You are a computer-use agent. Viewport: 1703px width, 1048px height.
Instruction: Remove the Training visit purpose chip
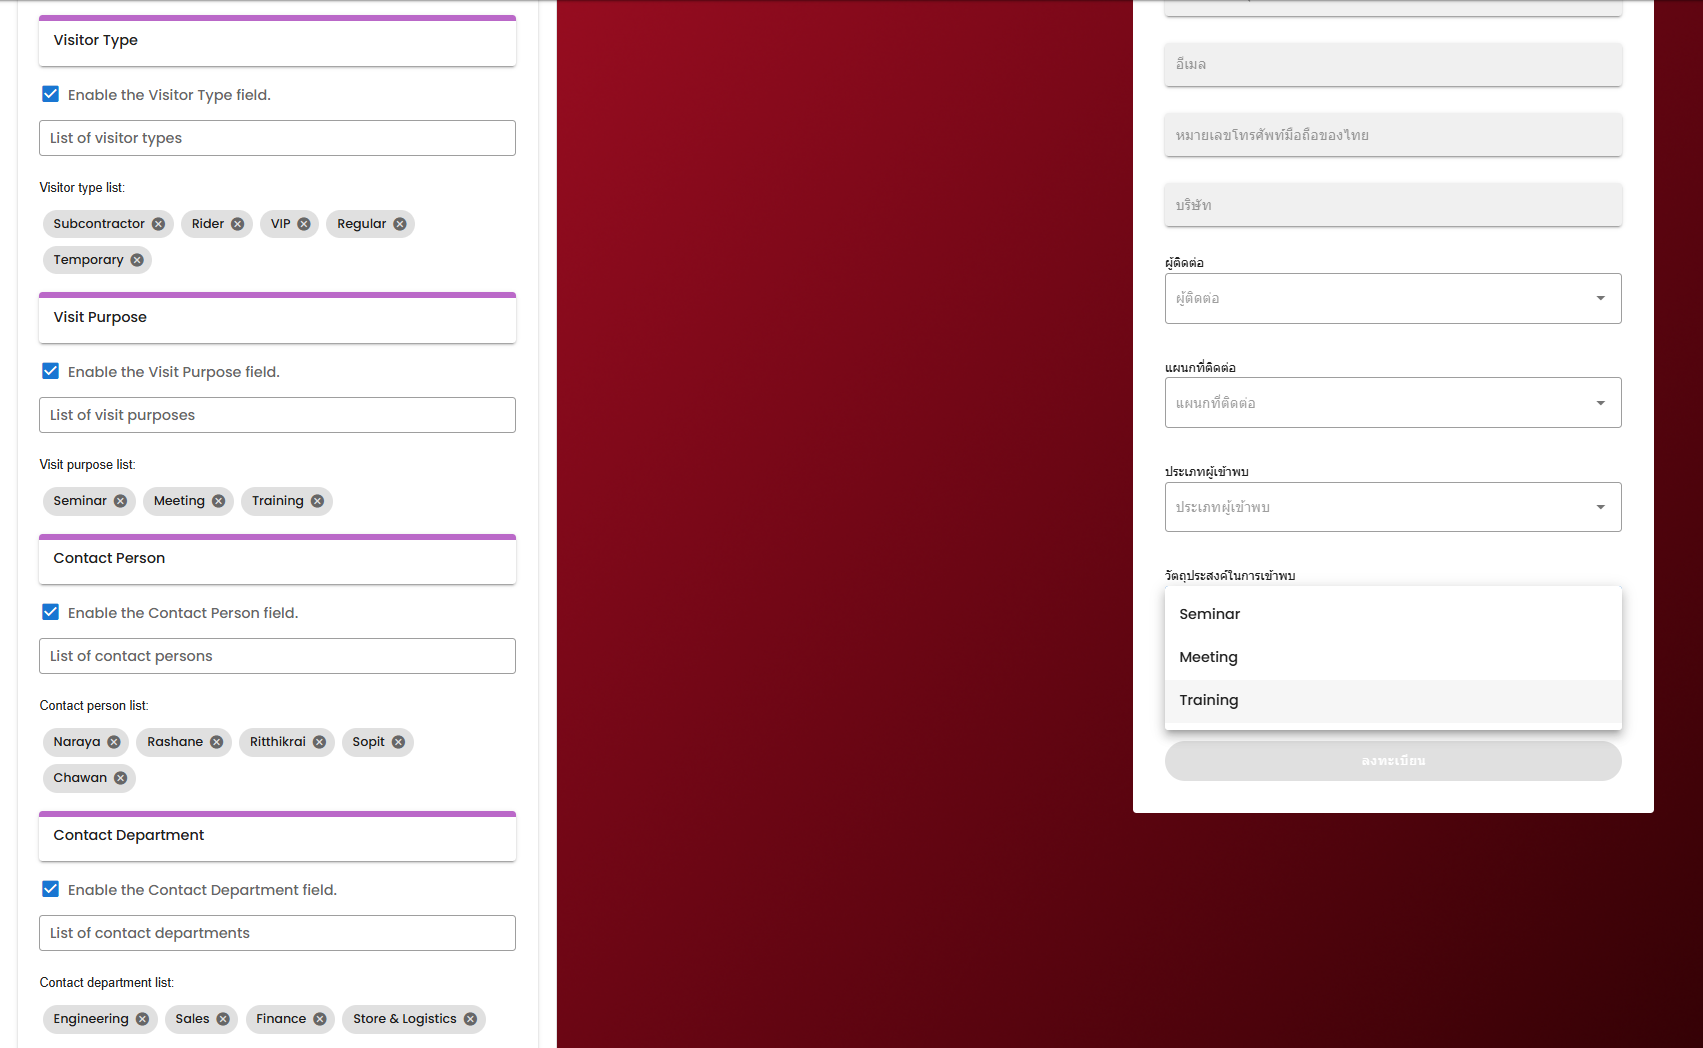pyautogui.click(x=317, y=501)
